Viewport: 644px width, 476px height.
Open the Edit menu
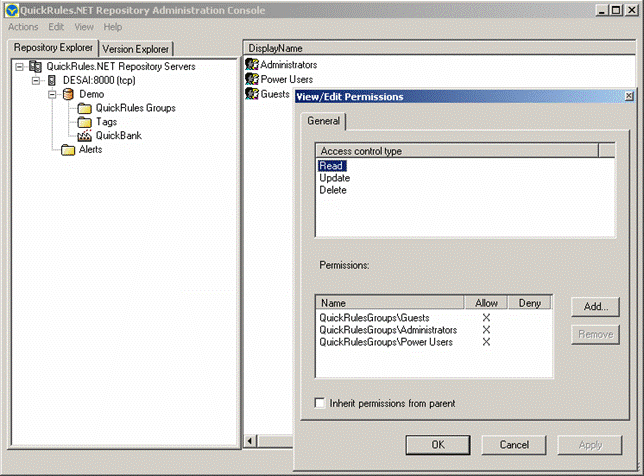(56, 27)
